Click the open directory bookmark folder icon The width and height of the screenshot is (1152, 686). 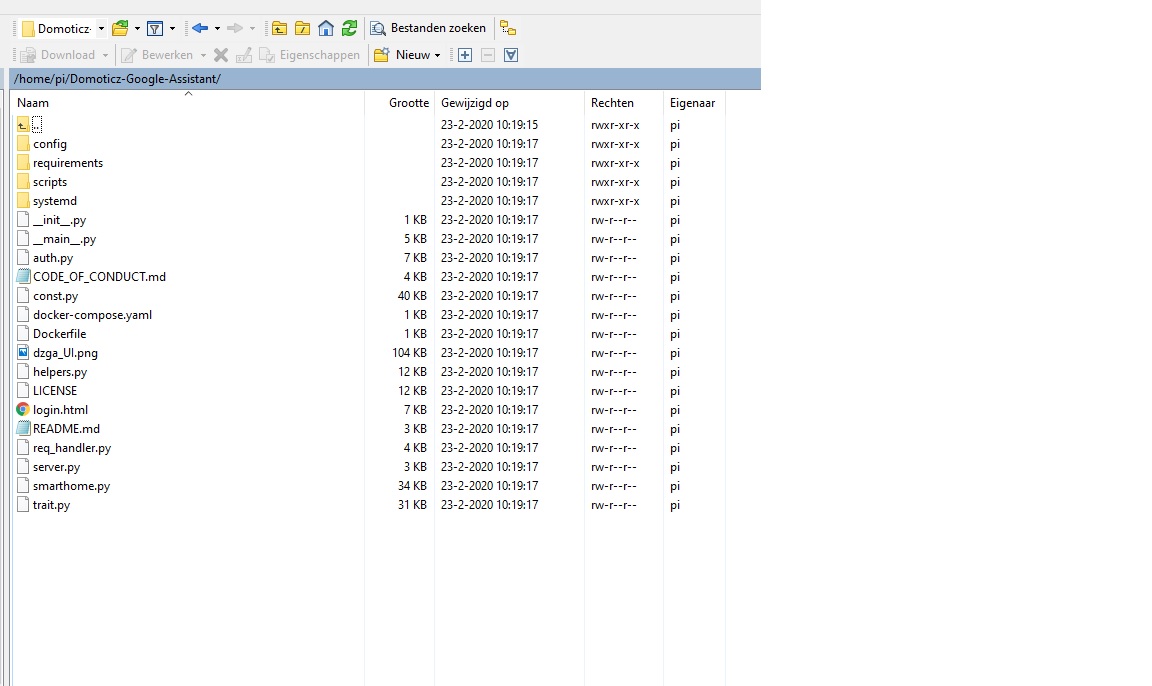120,29
